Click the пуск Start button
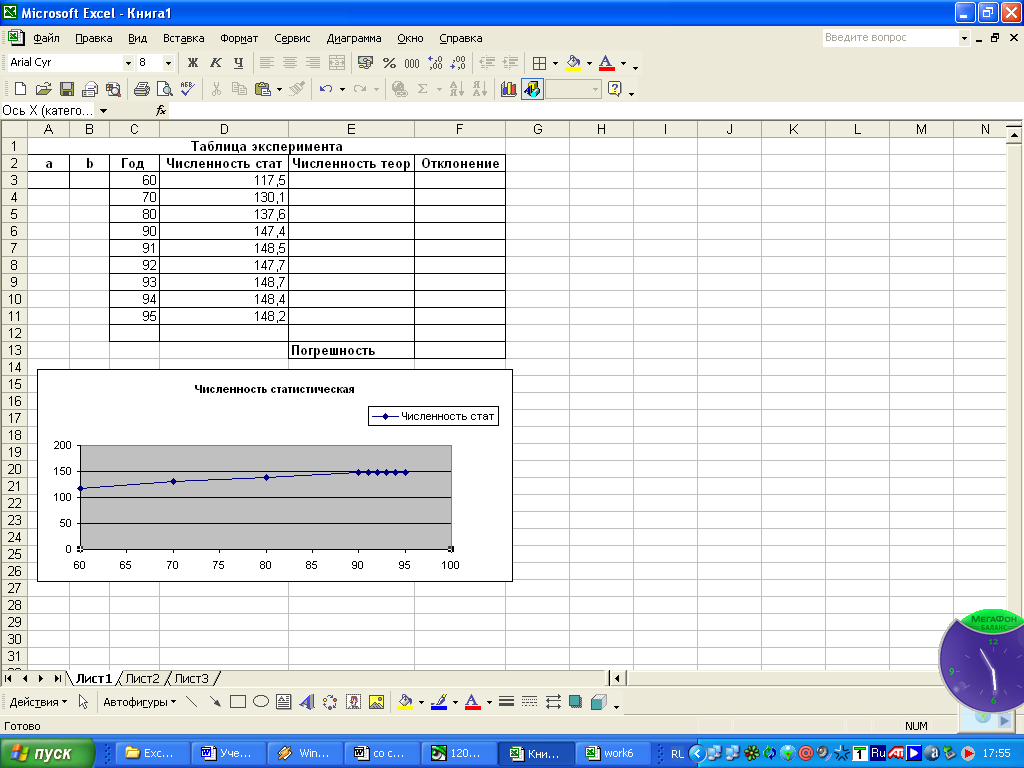This screenshot has width=1024, height=768. pos(47,753)
